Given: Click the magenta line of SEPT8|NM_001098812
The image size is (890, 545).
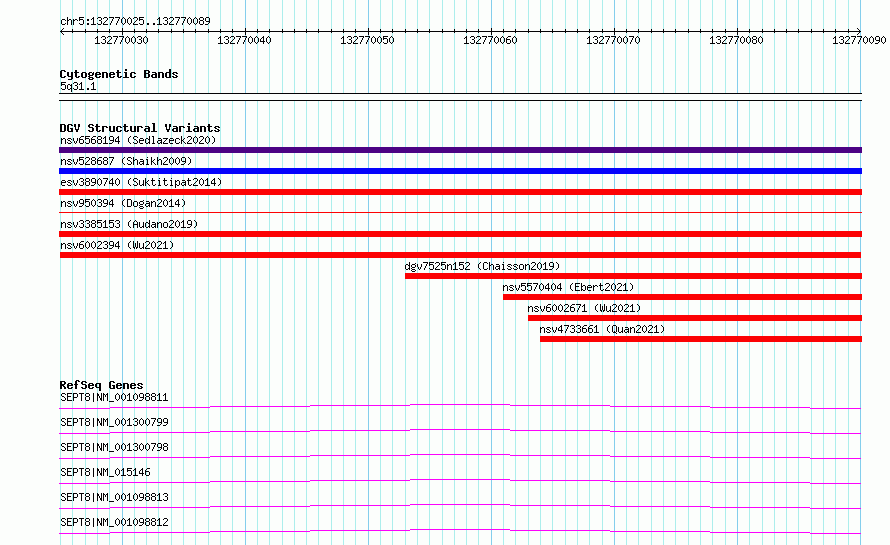Looking at the screenshot, I should [460, 531].
